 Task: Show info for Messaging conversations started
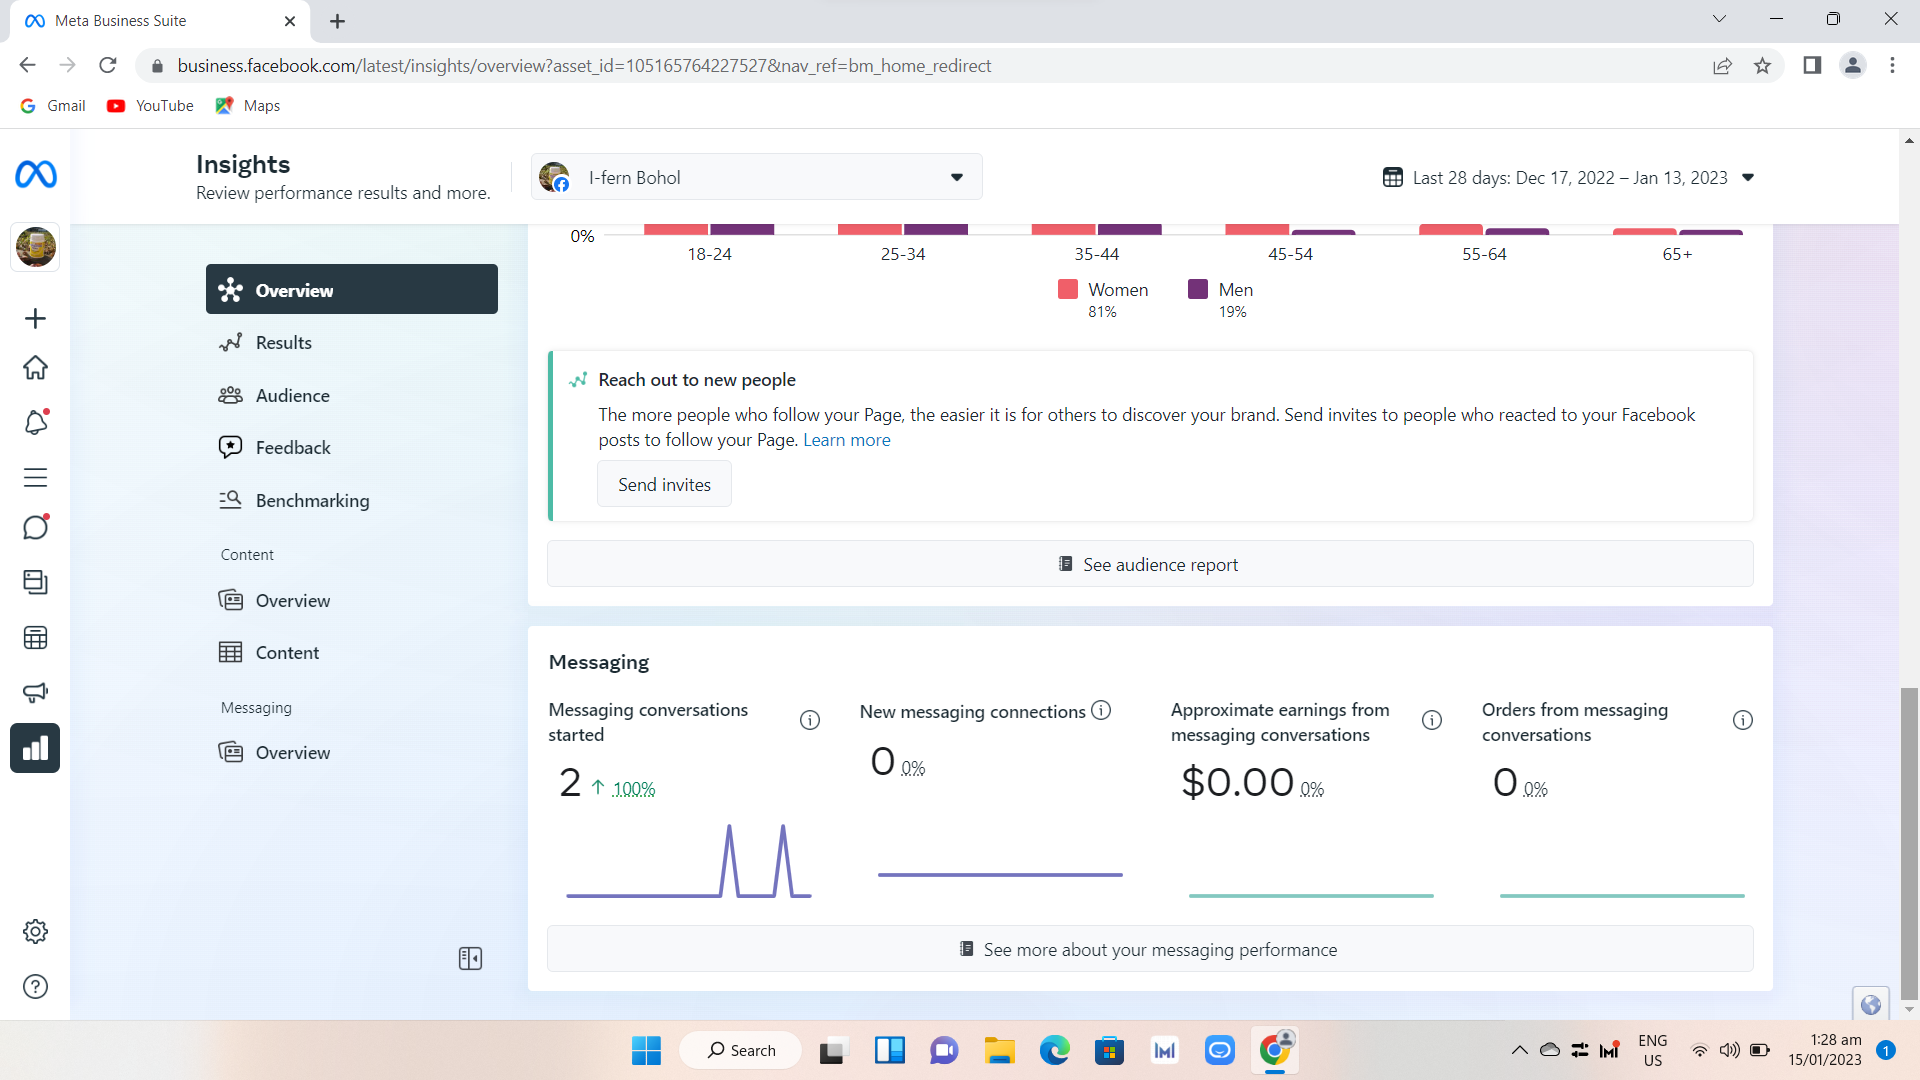[x=810, y=720]
